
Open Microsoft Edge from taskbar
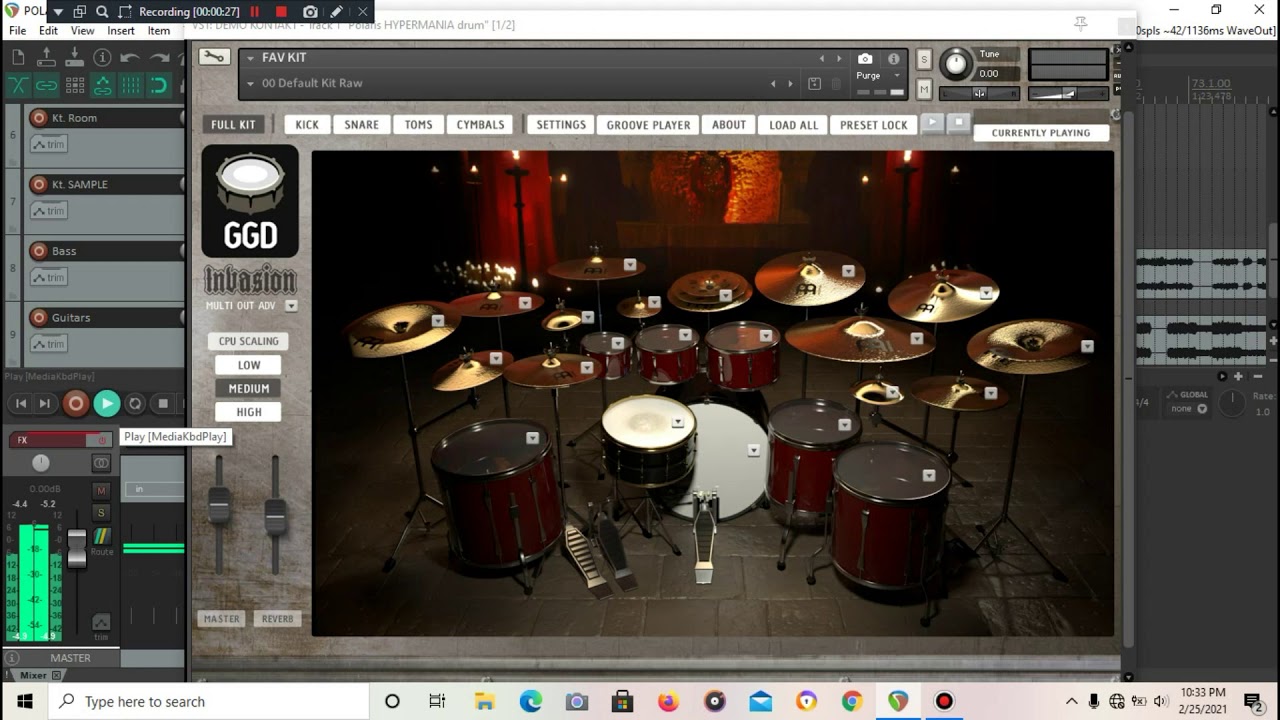pos(530,701)
